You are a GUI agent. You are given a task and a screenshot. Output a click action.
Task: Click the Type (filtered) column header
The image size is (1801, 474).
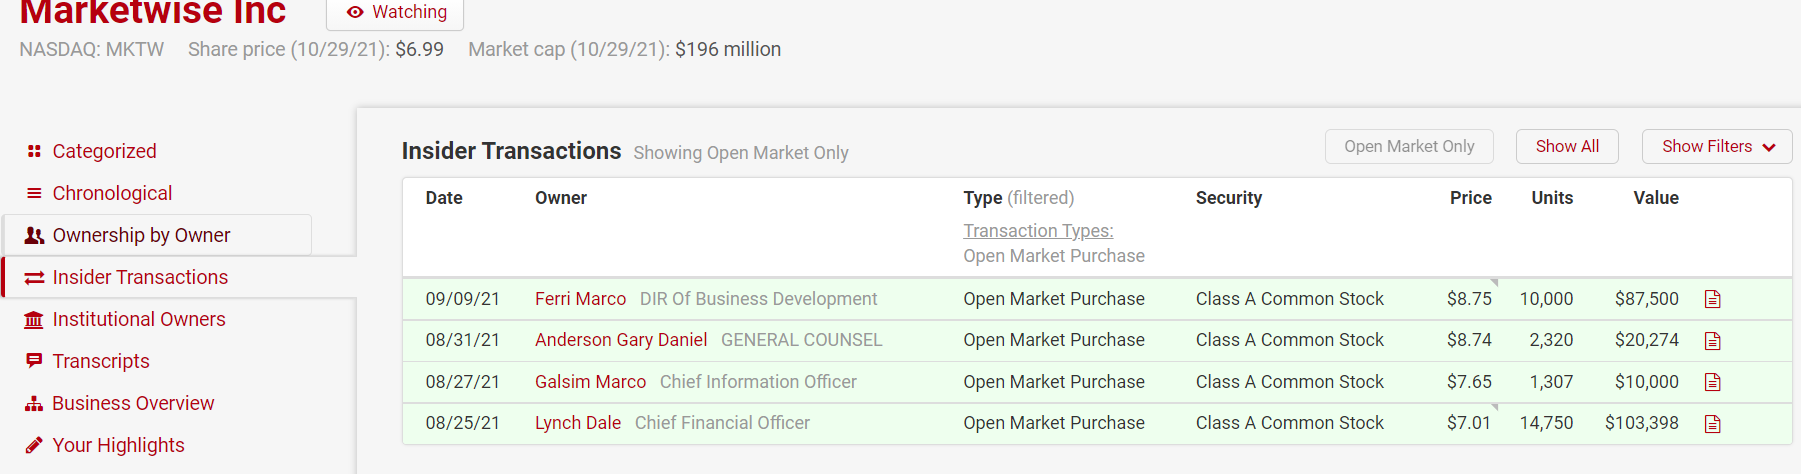pyautogui.click(x=1019, y=198)
